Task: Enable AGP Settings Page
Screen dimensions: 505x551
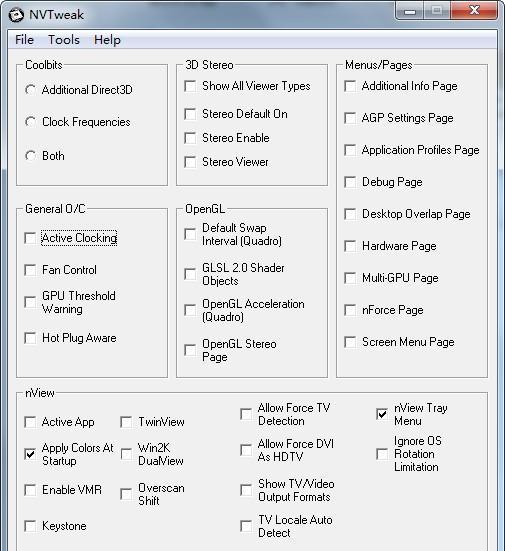Action: [350, 118]
